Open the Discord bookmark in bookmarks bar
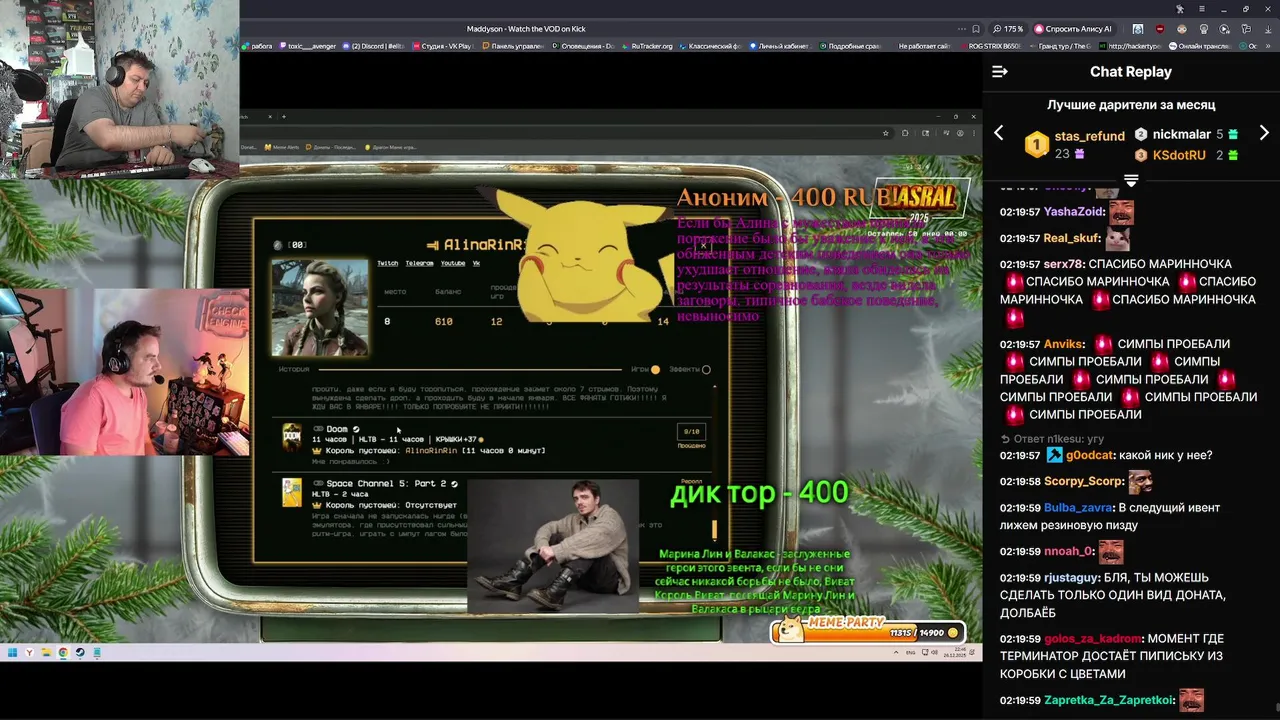1280x720 pixels. (x=374, y=46)
